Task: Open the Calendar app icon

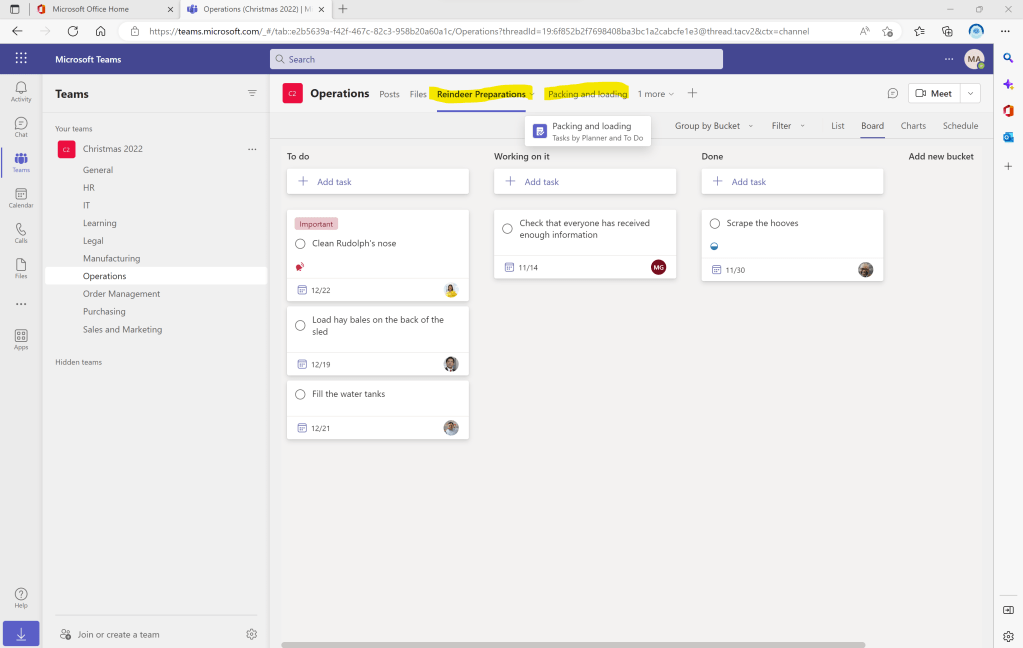Action: (21, 197)
